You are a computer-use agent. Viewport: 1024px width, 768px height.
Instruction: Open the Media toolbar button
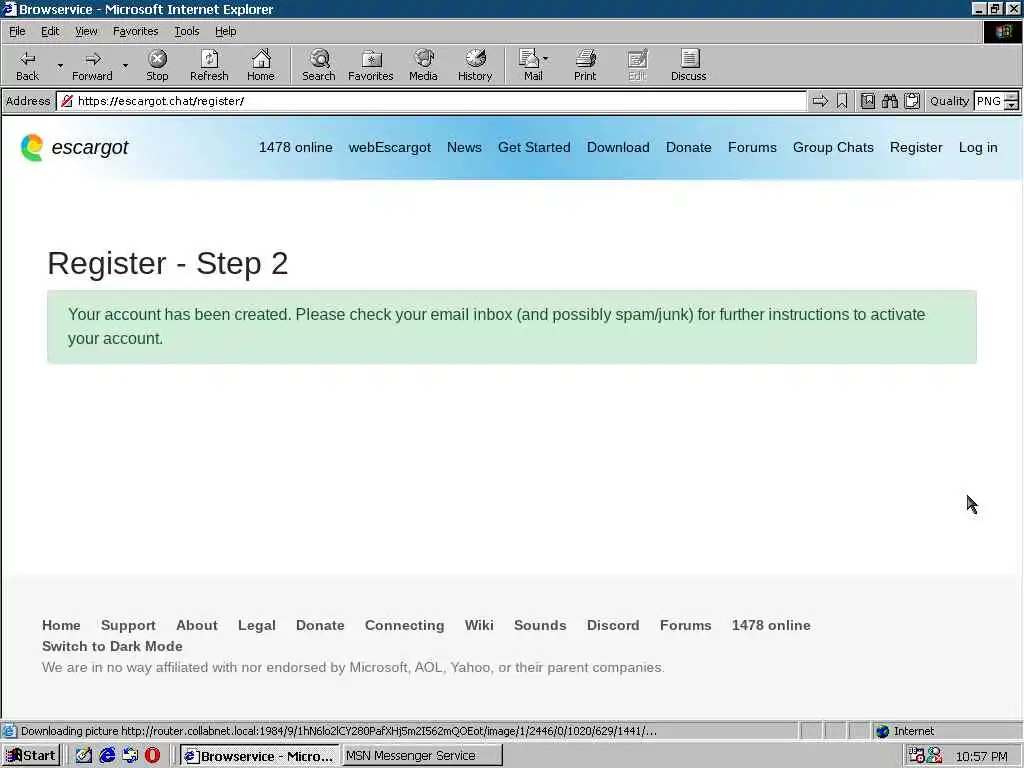423,65
